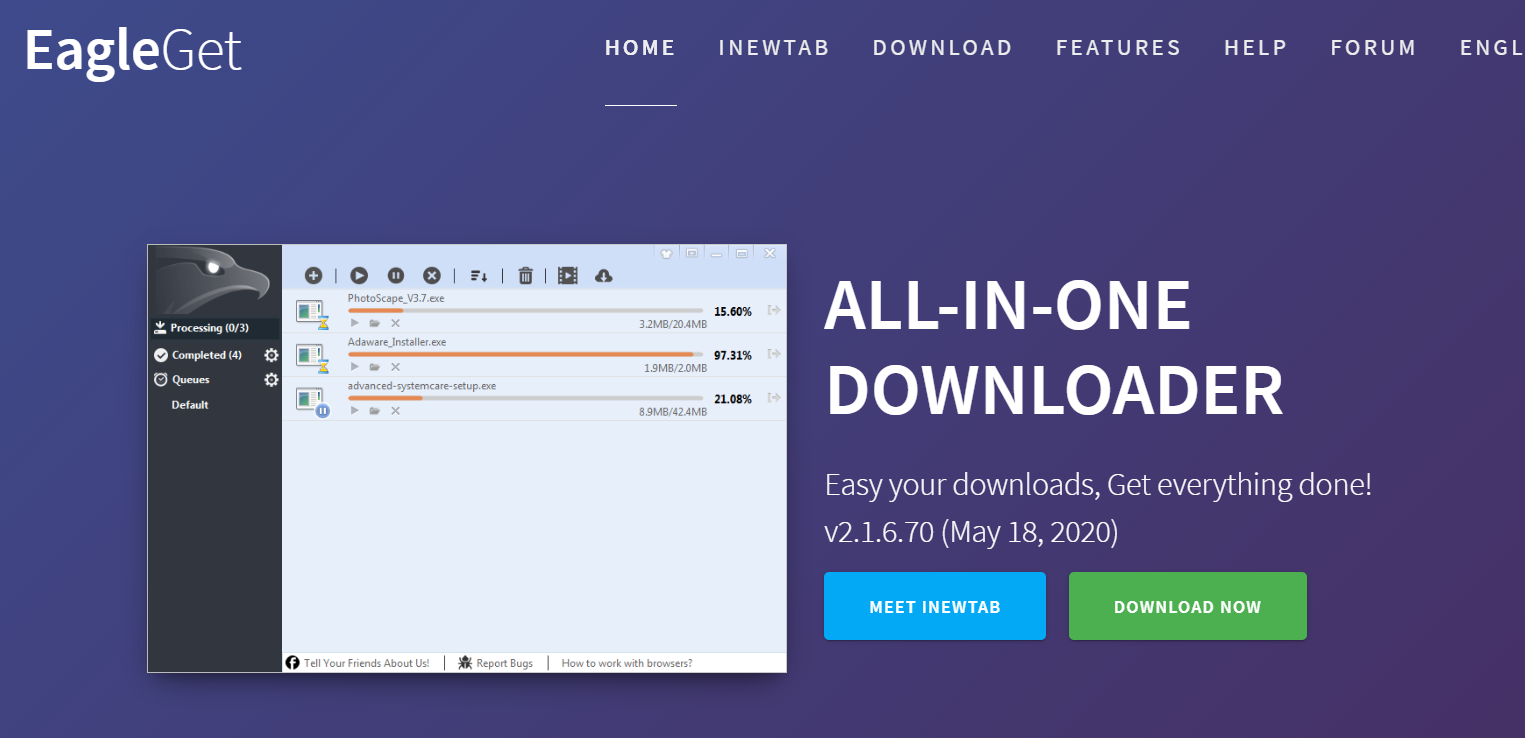
Task: Click the trash delete toolbar icon
Action: (525, 275)
